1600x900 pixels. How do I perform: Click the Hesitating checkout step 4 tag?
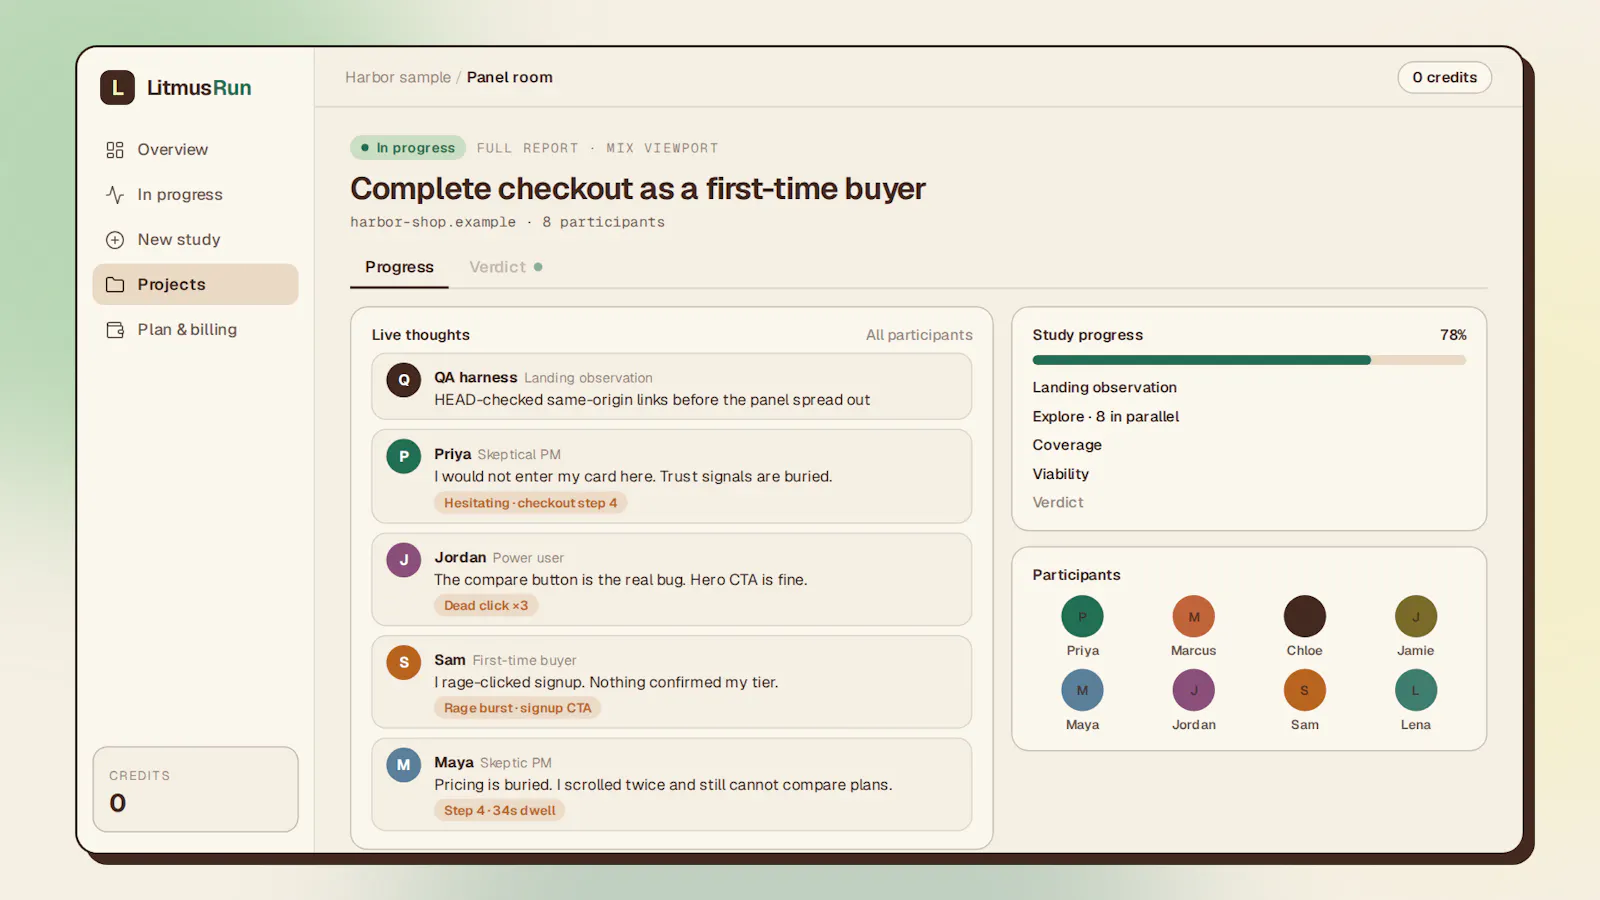[530, 503]
